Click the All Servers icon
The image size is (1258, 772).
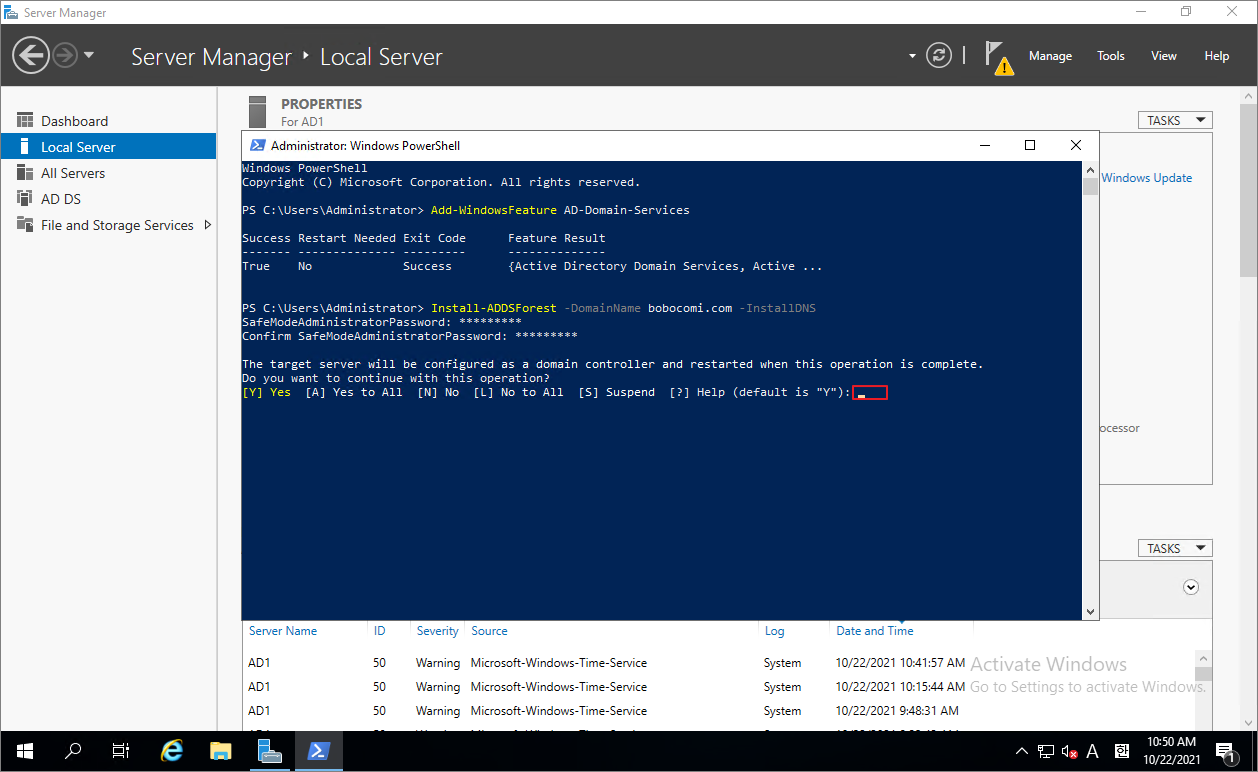pos(25,172)
